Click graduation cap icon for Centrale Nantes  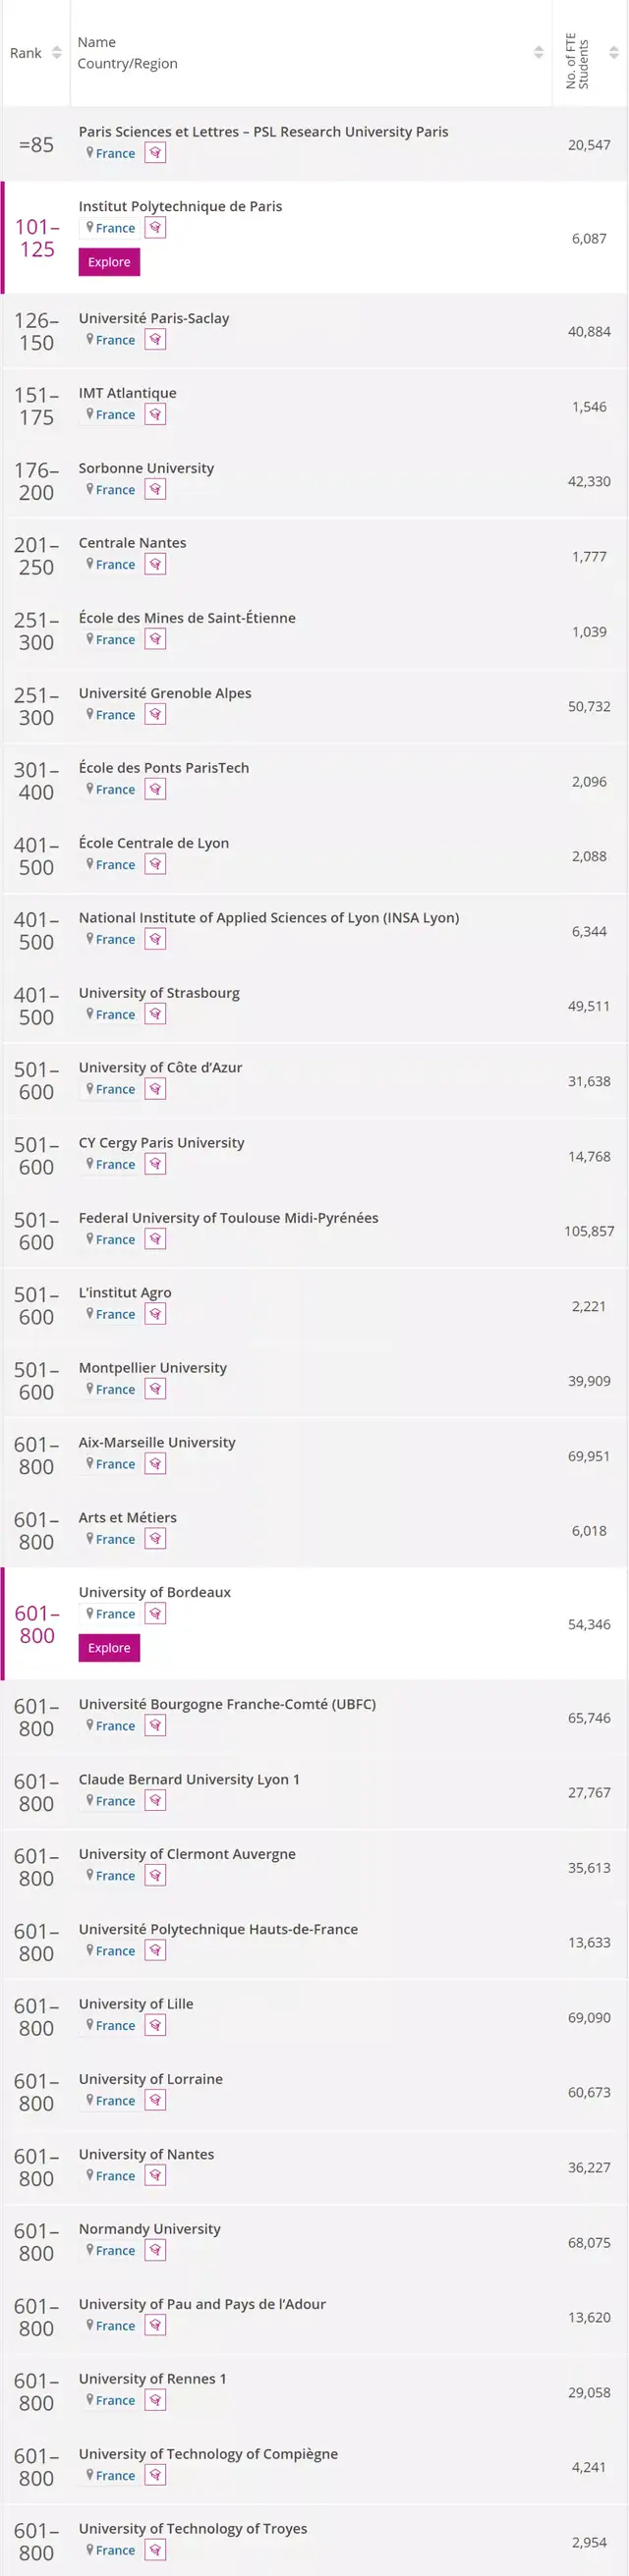[155, 564]
